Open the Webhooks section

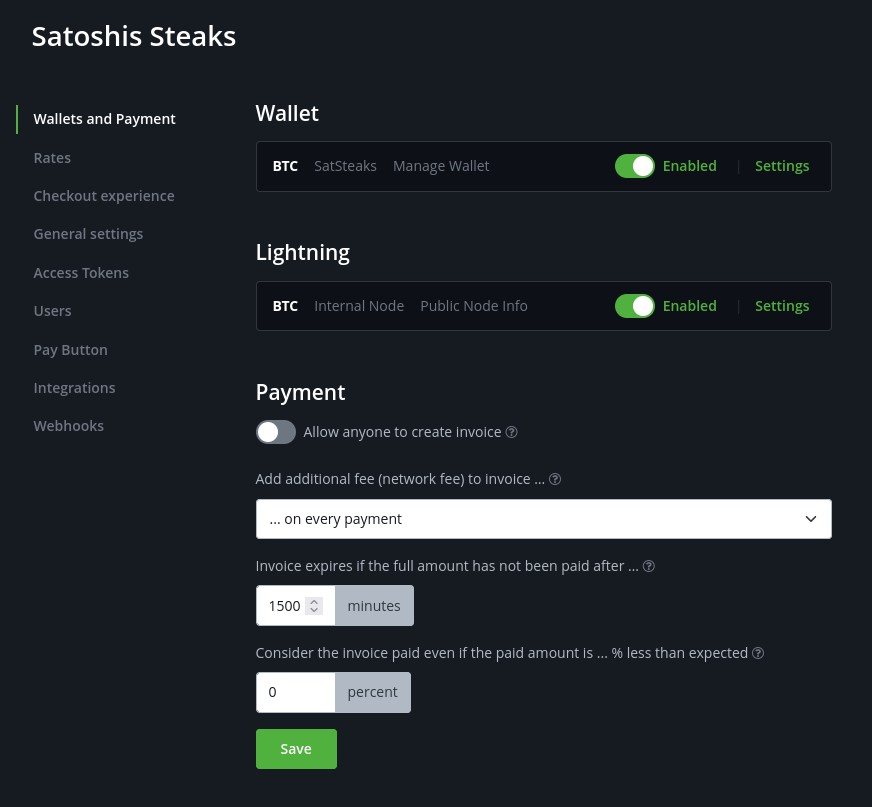pos(68,426)
